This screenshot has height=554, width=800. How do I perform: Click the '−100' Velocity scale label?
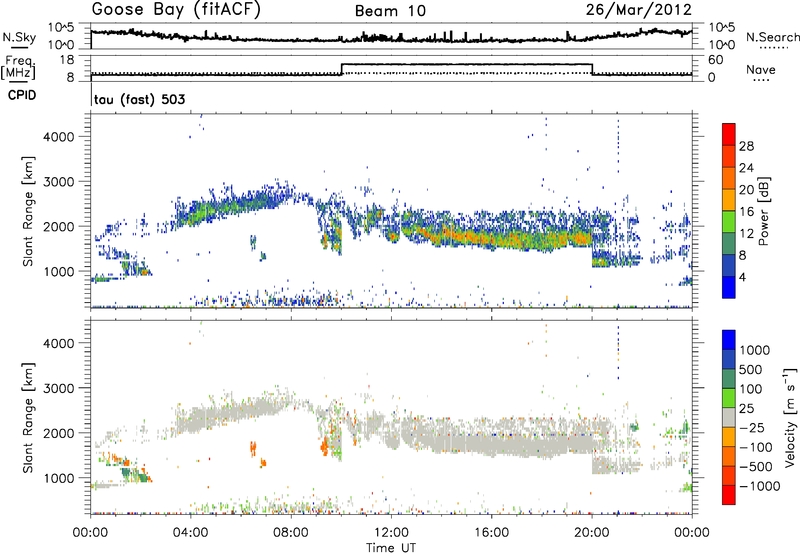click(755, 447)
